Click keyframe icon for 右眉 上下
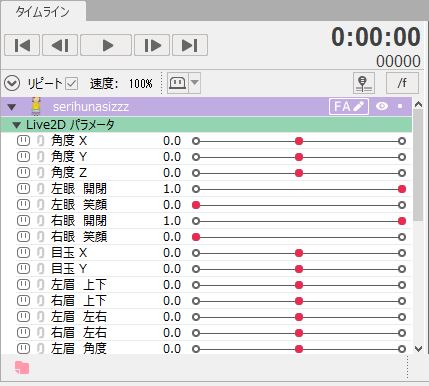Viewport: 429px width, 386px height. [23, 301]
